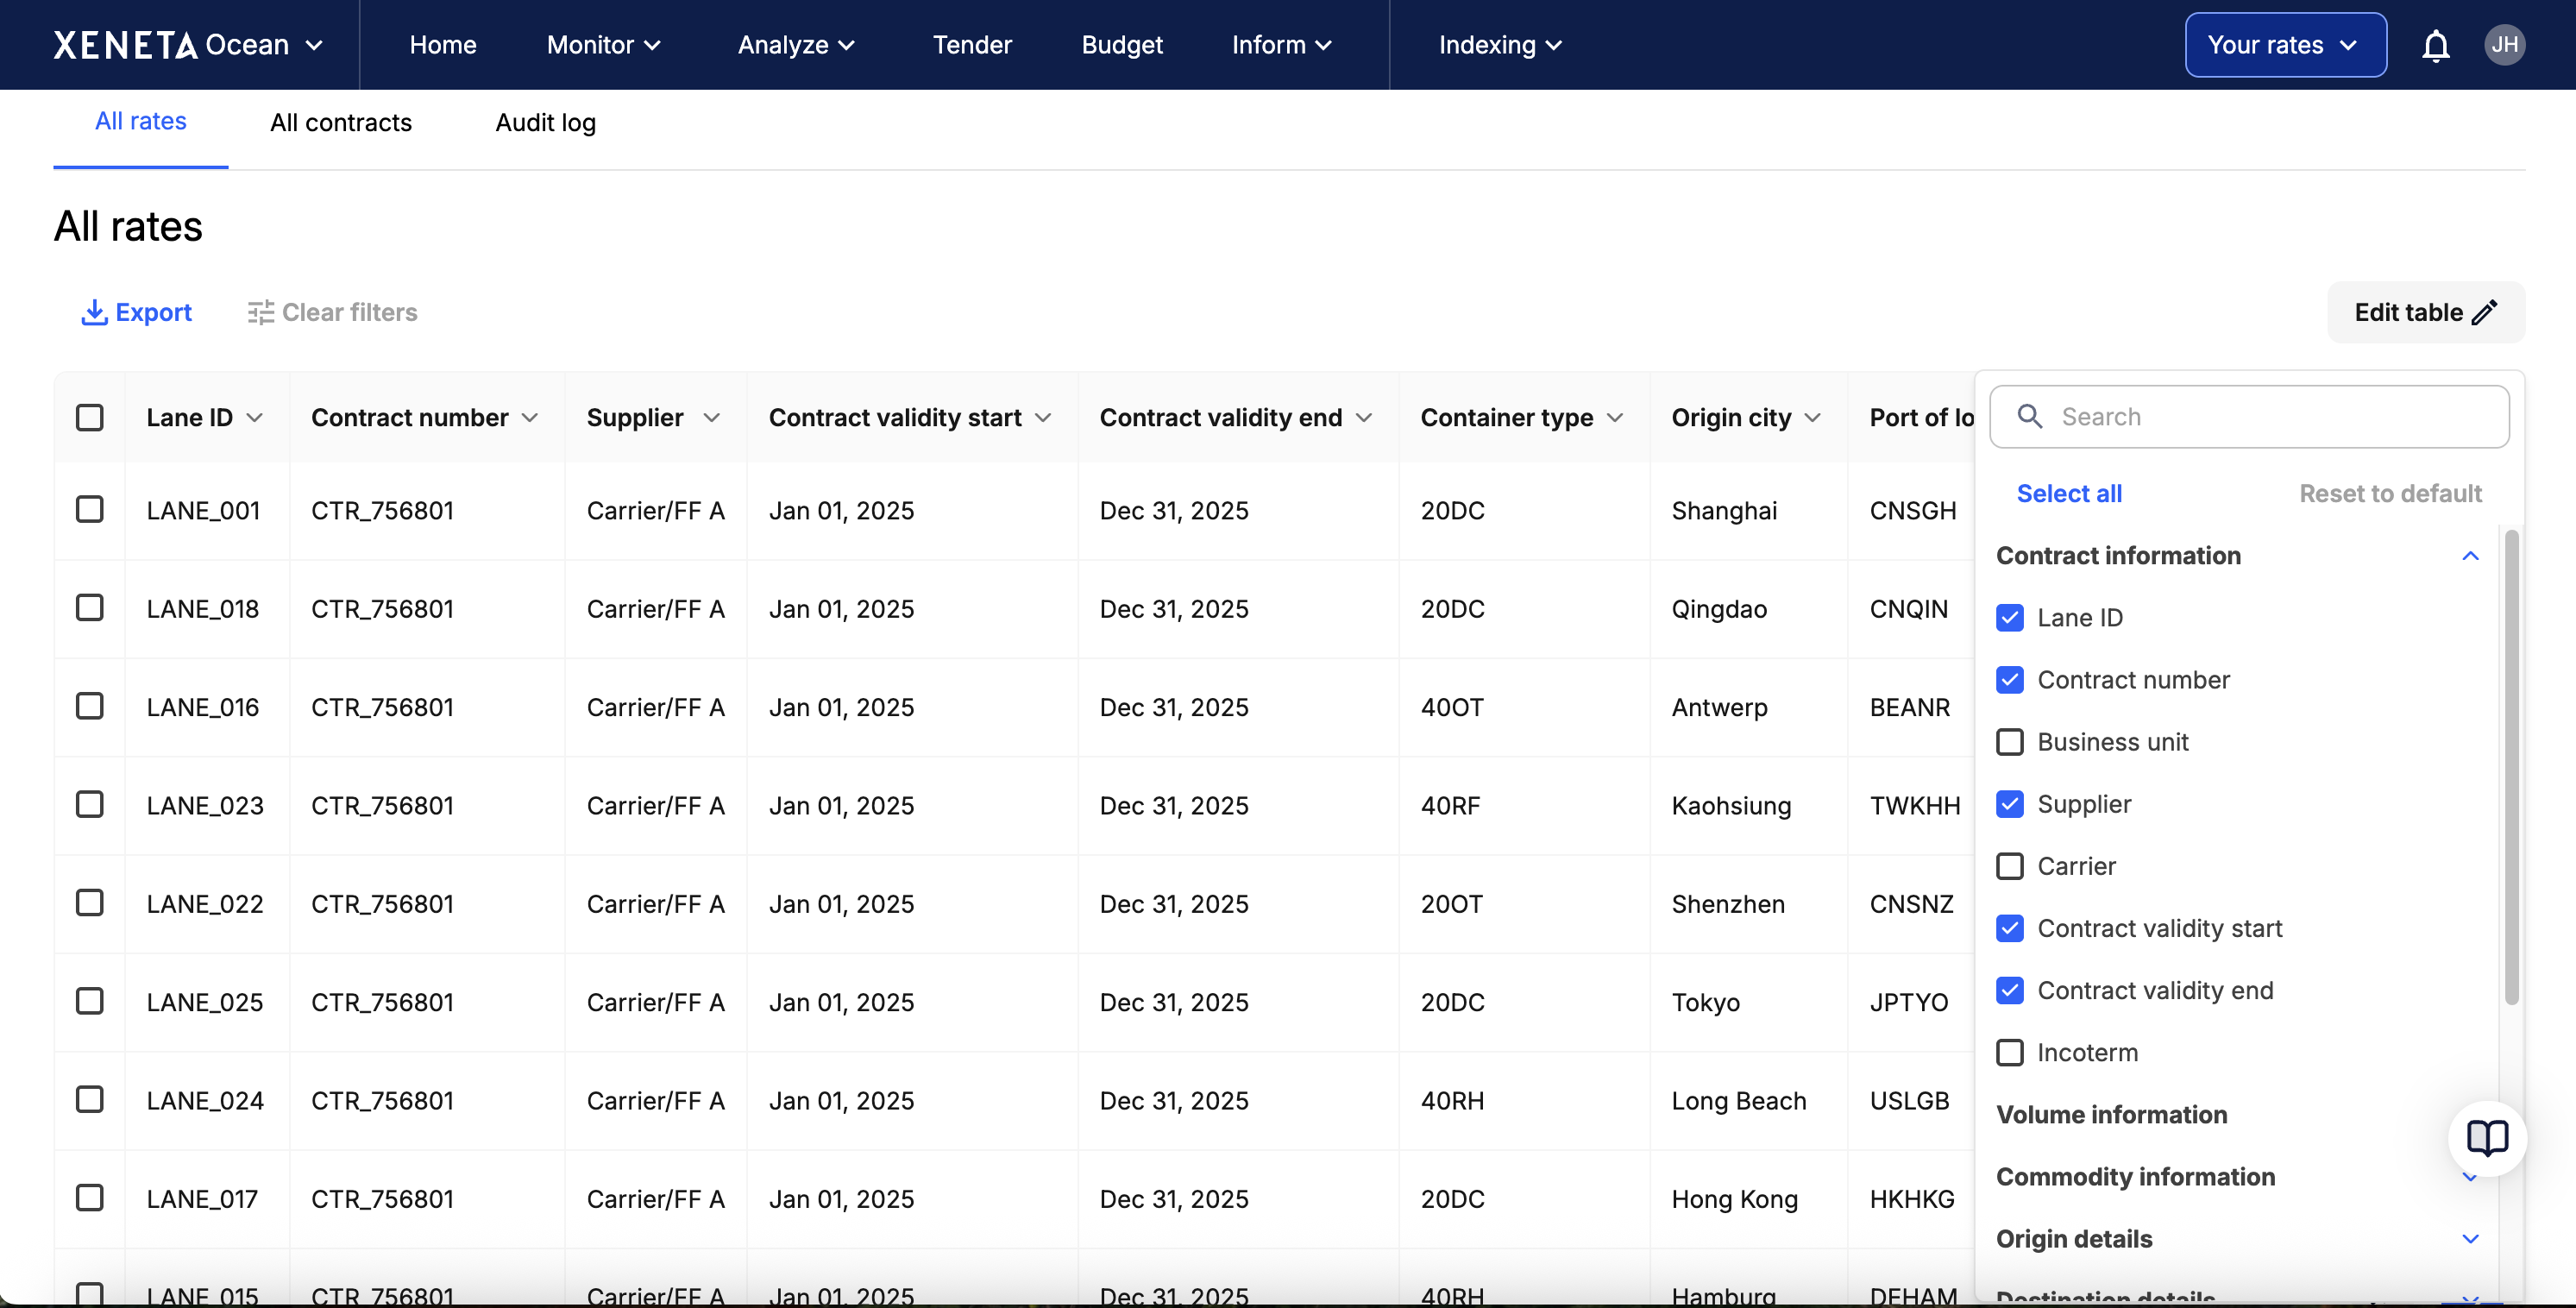Screen dimensions: 2576x1308
Task: Click the Select all link
Action: (x=2068, y=493)
